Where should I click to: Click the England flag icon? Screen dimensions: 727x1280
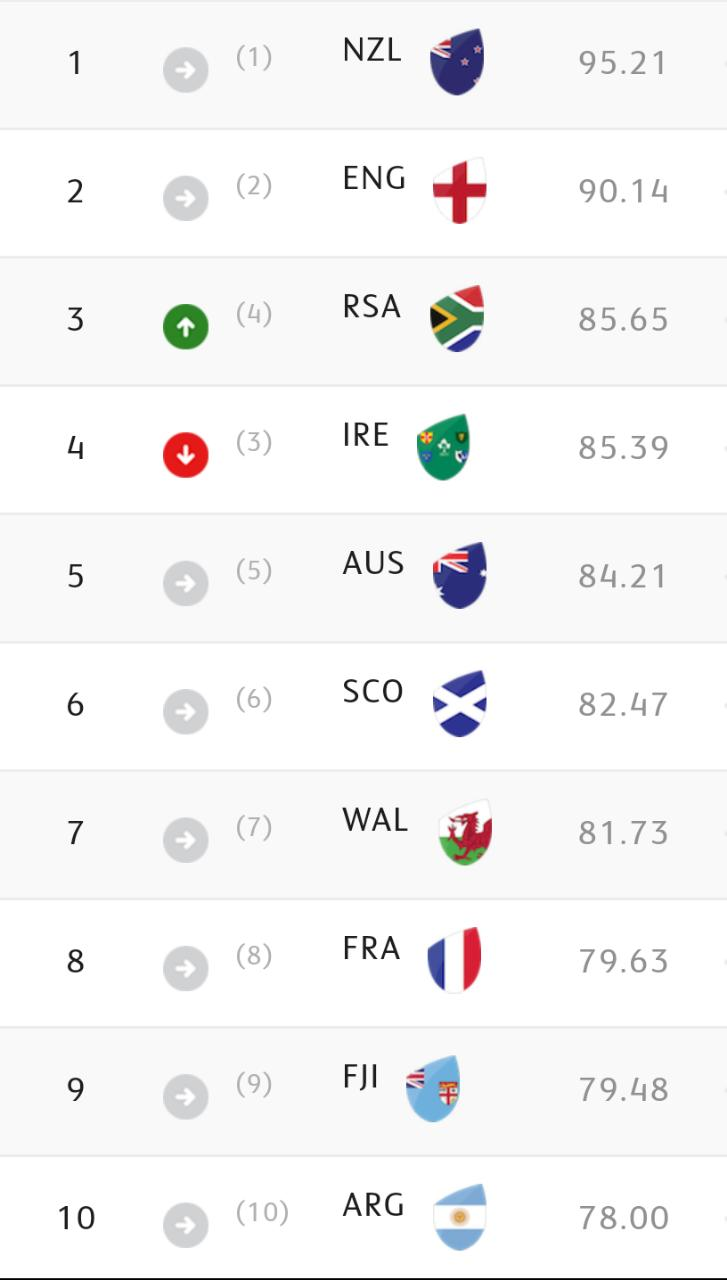pos(459,190)
